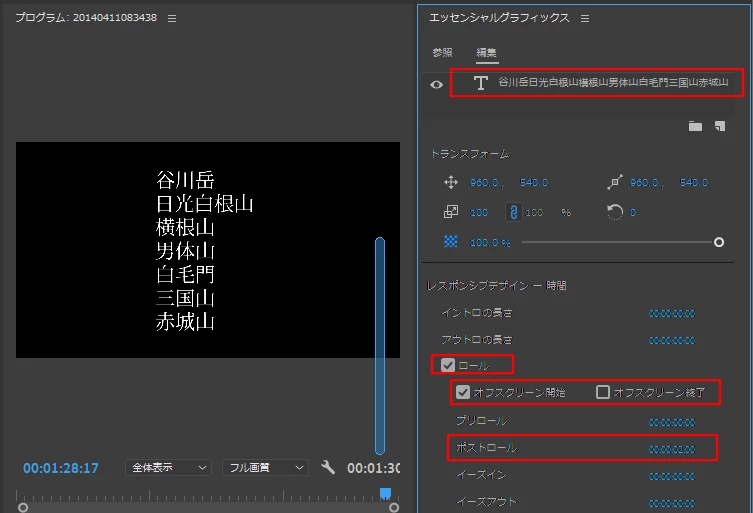This screenshot has height=513, width=753.
Task: Edit the イーズアウト timecode value
Action: tap(672, 503)
